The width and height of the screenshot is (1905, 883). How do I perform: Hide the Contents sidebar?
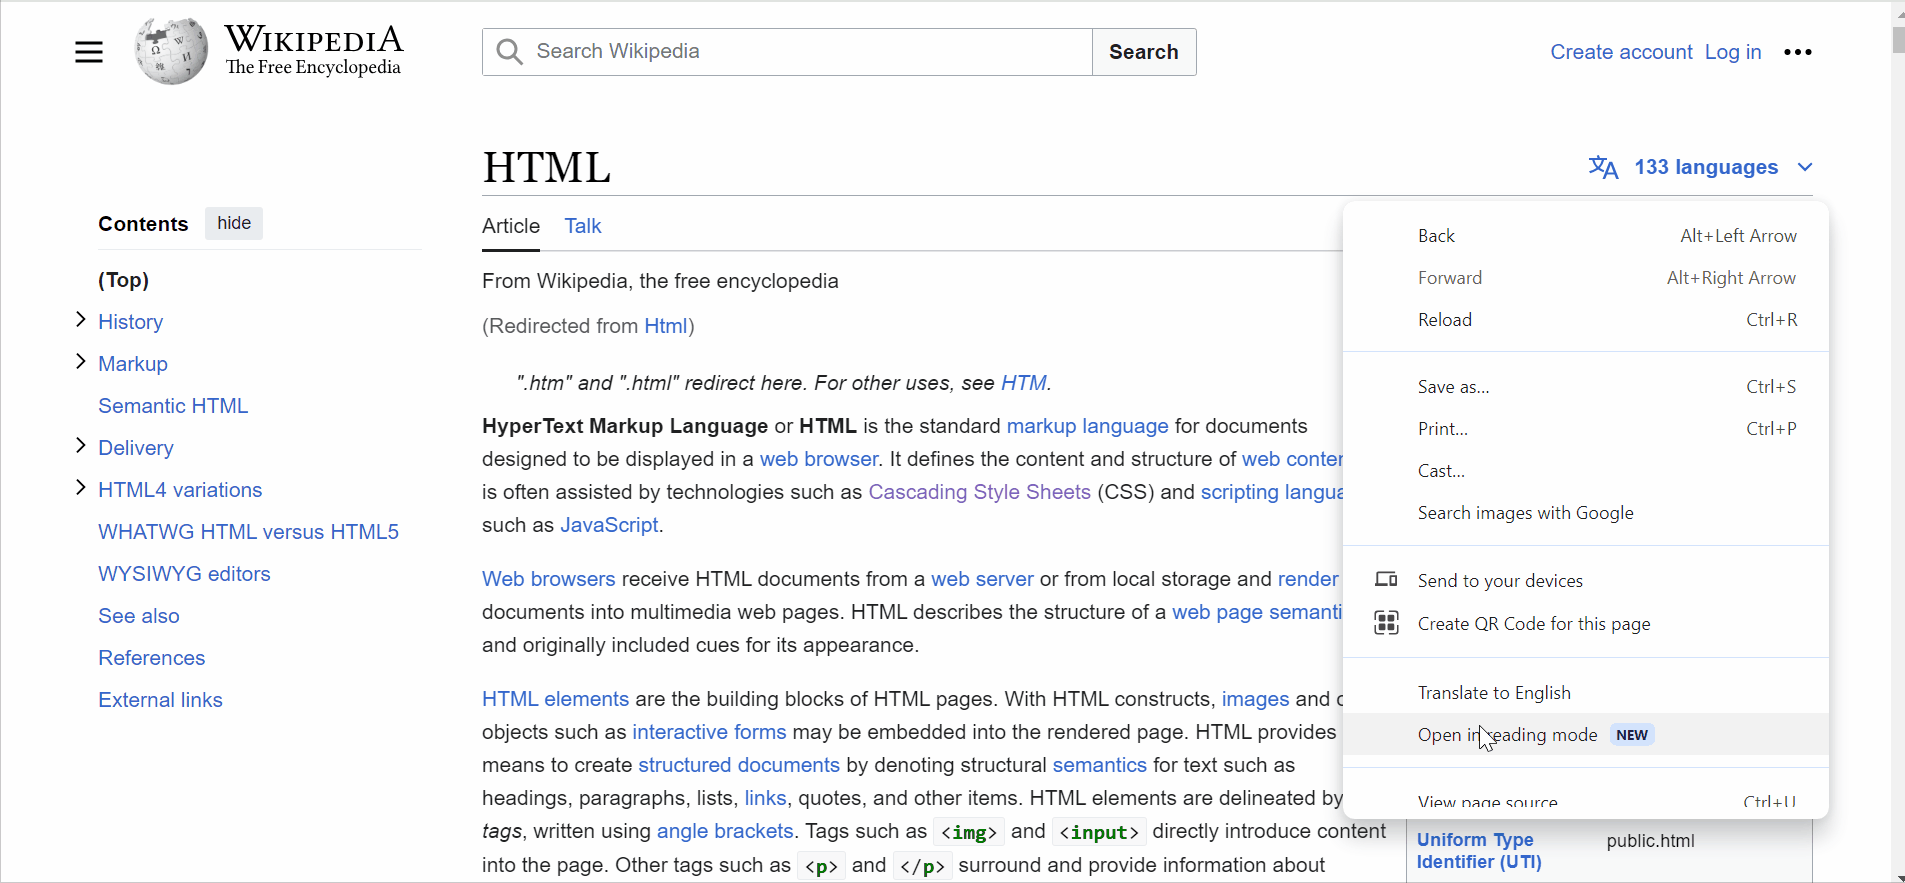[234, 223]
